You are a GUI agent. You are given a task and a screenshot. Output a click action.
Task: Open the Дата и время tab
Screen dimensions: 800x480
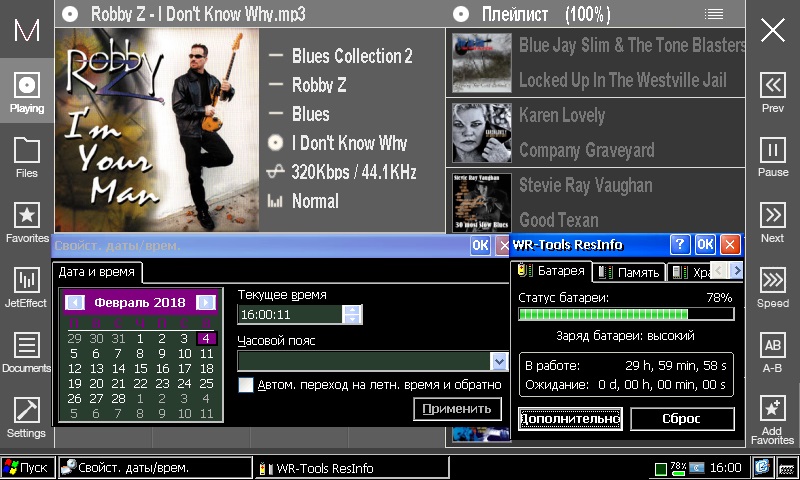coord(96,272)
